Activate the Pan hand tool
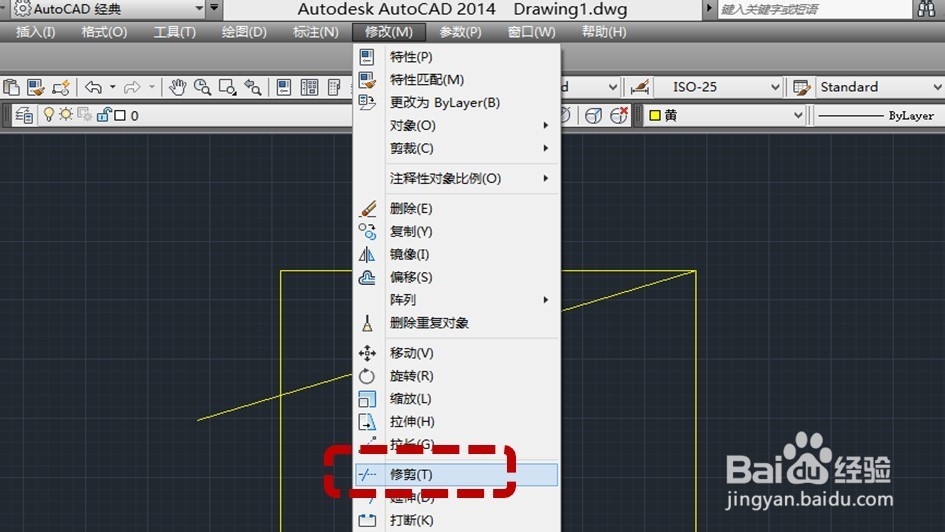 (177, 87)
